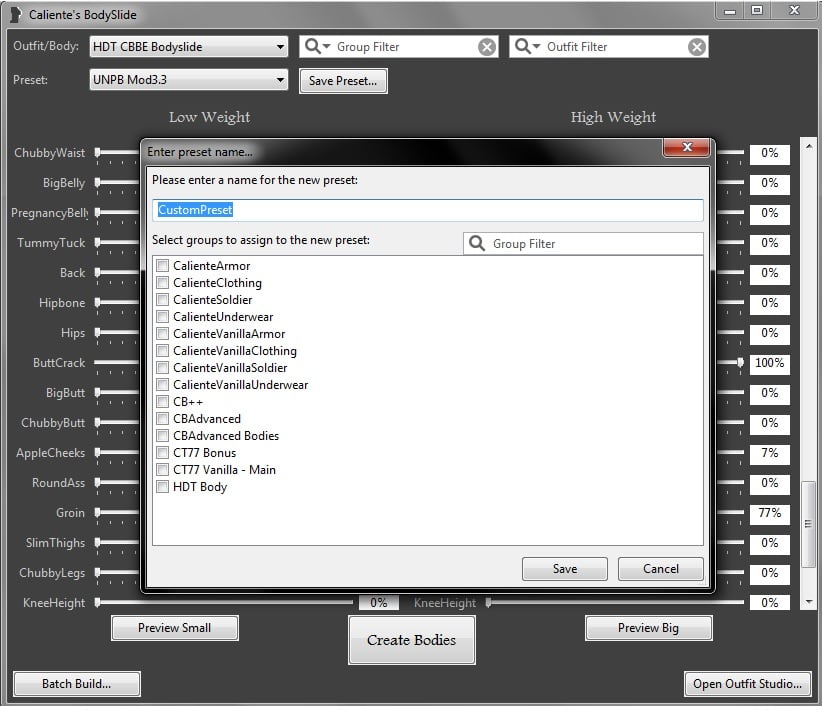Check the CalienteVanillaClothing group

(163, 351)
